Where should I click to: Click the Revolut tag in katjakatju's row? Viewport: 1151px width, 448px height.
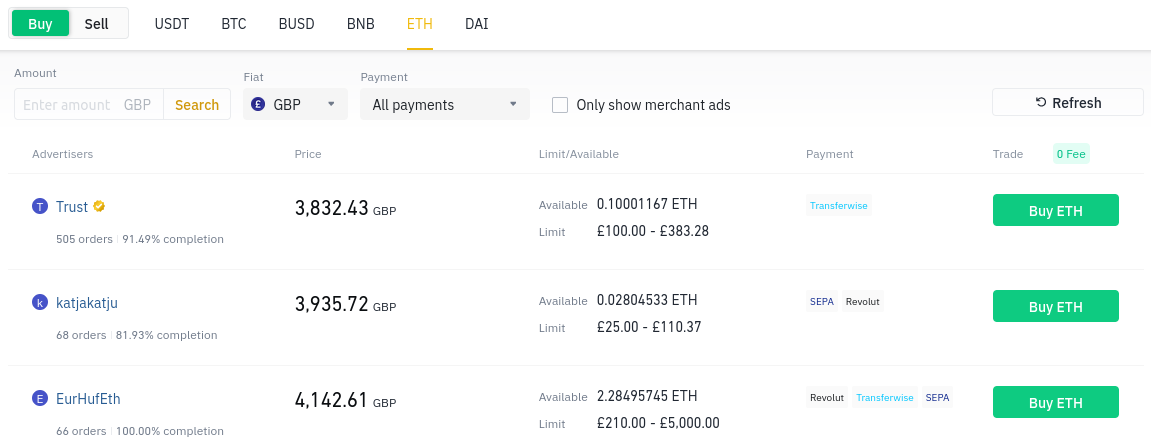(x=862, y=302)
